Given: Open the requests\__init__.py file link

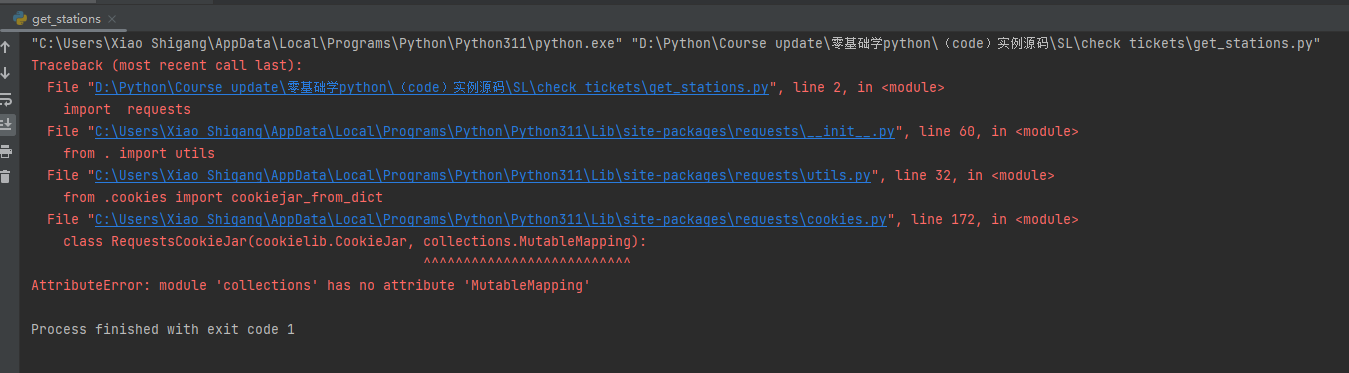Looking at the screenshot, I should 495,132.
